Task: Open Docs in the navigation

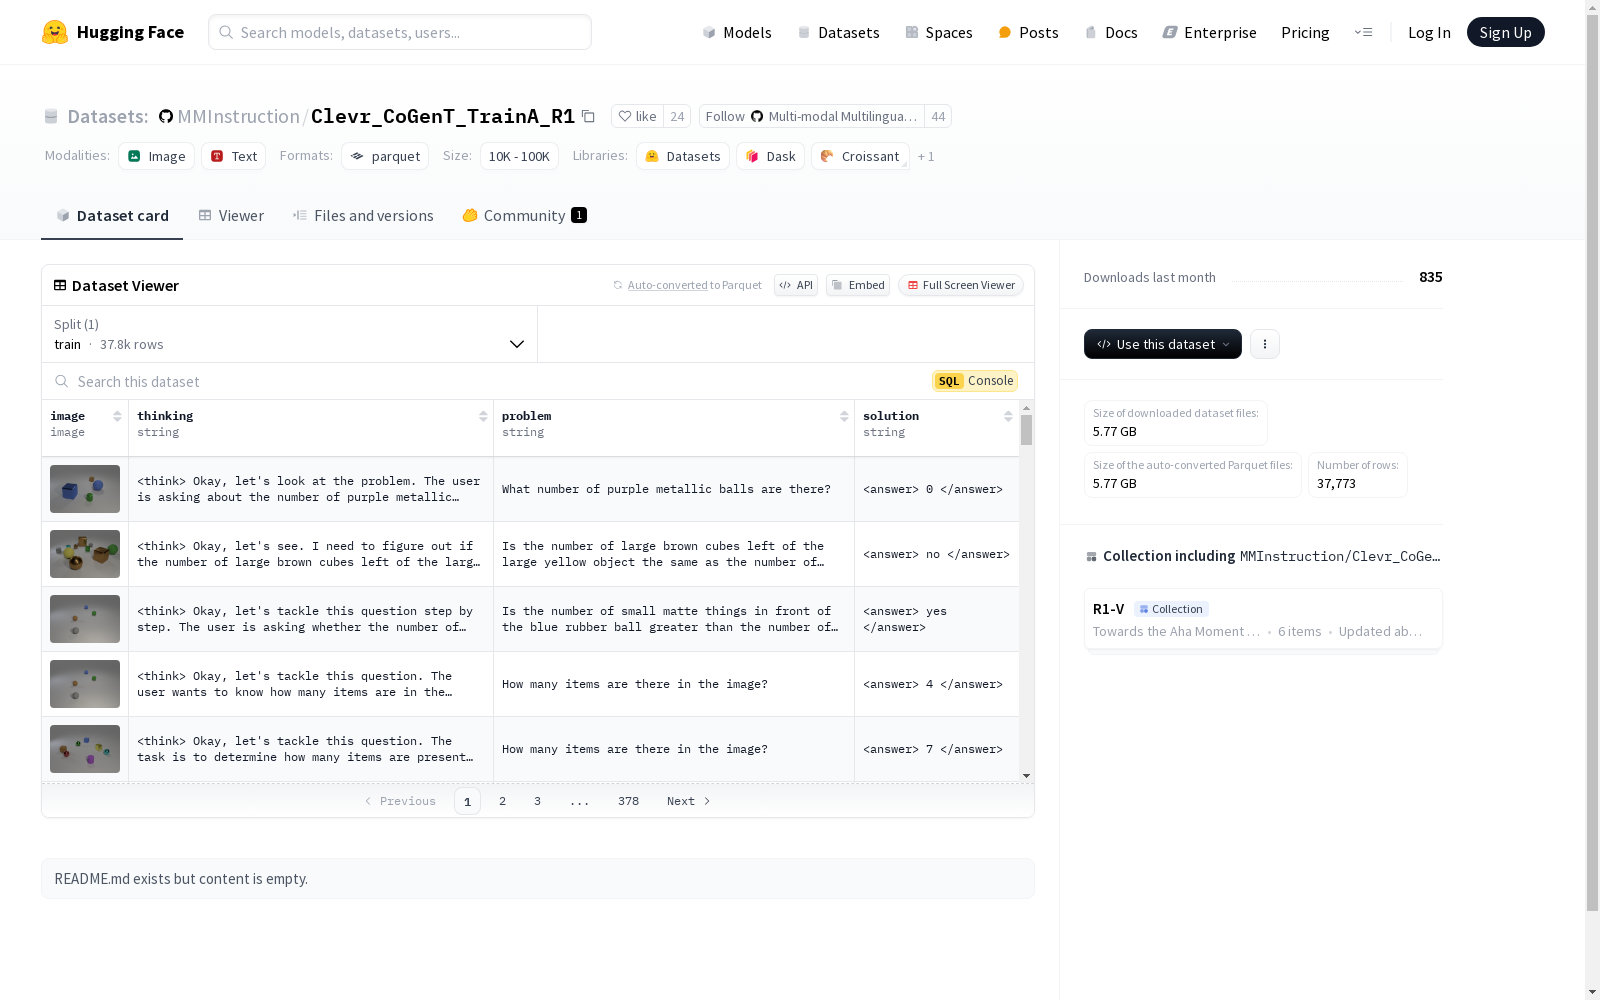Action: [x=1111, y=32]
